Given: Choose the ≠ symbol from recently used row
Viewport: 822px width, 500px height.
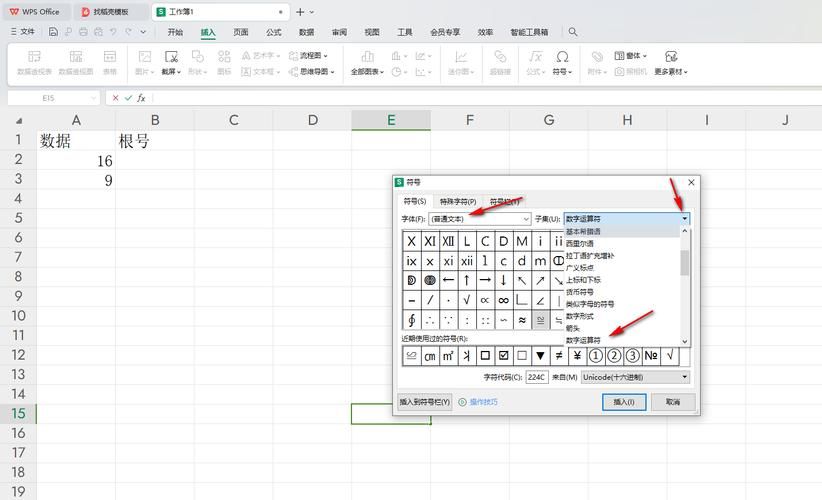Looking at the screenshot, I should point(558,355).
